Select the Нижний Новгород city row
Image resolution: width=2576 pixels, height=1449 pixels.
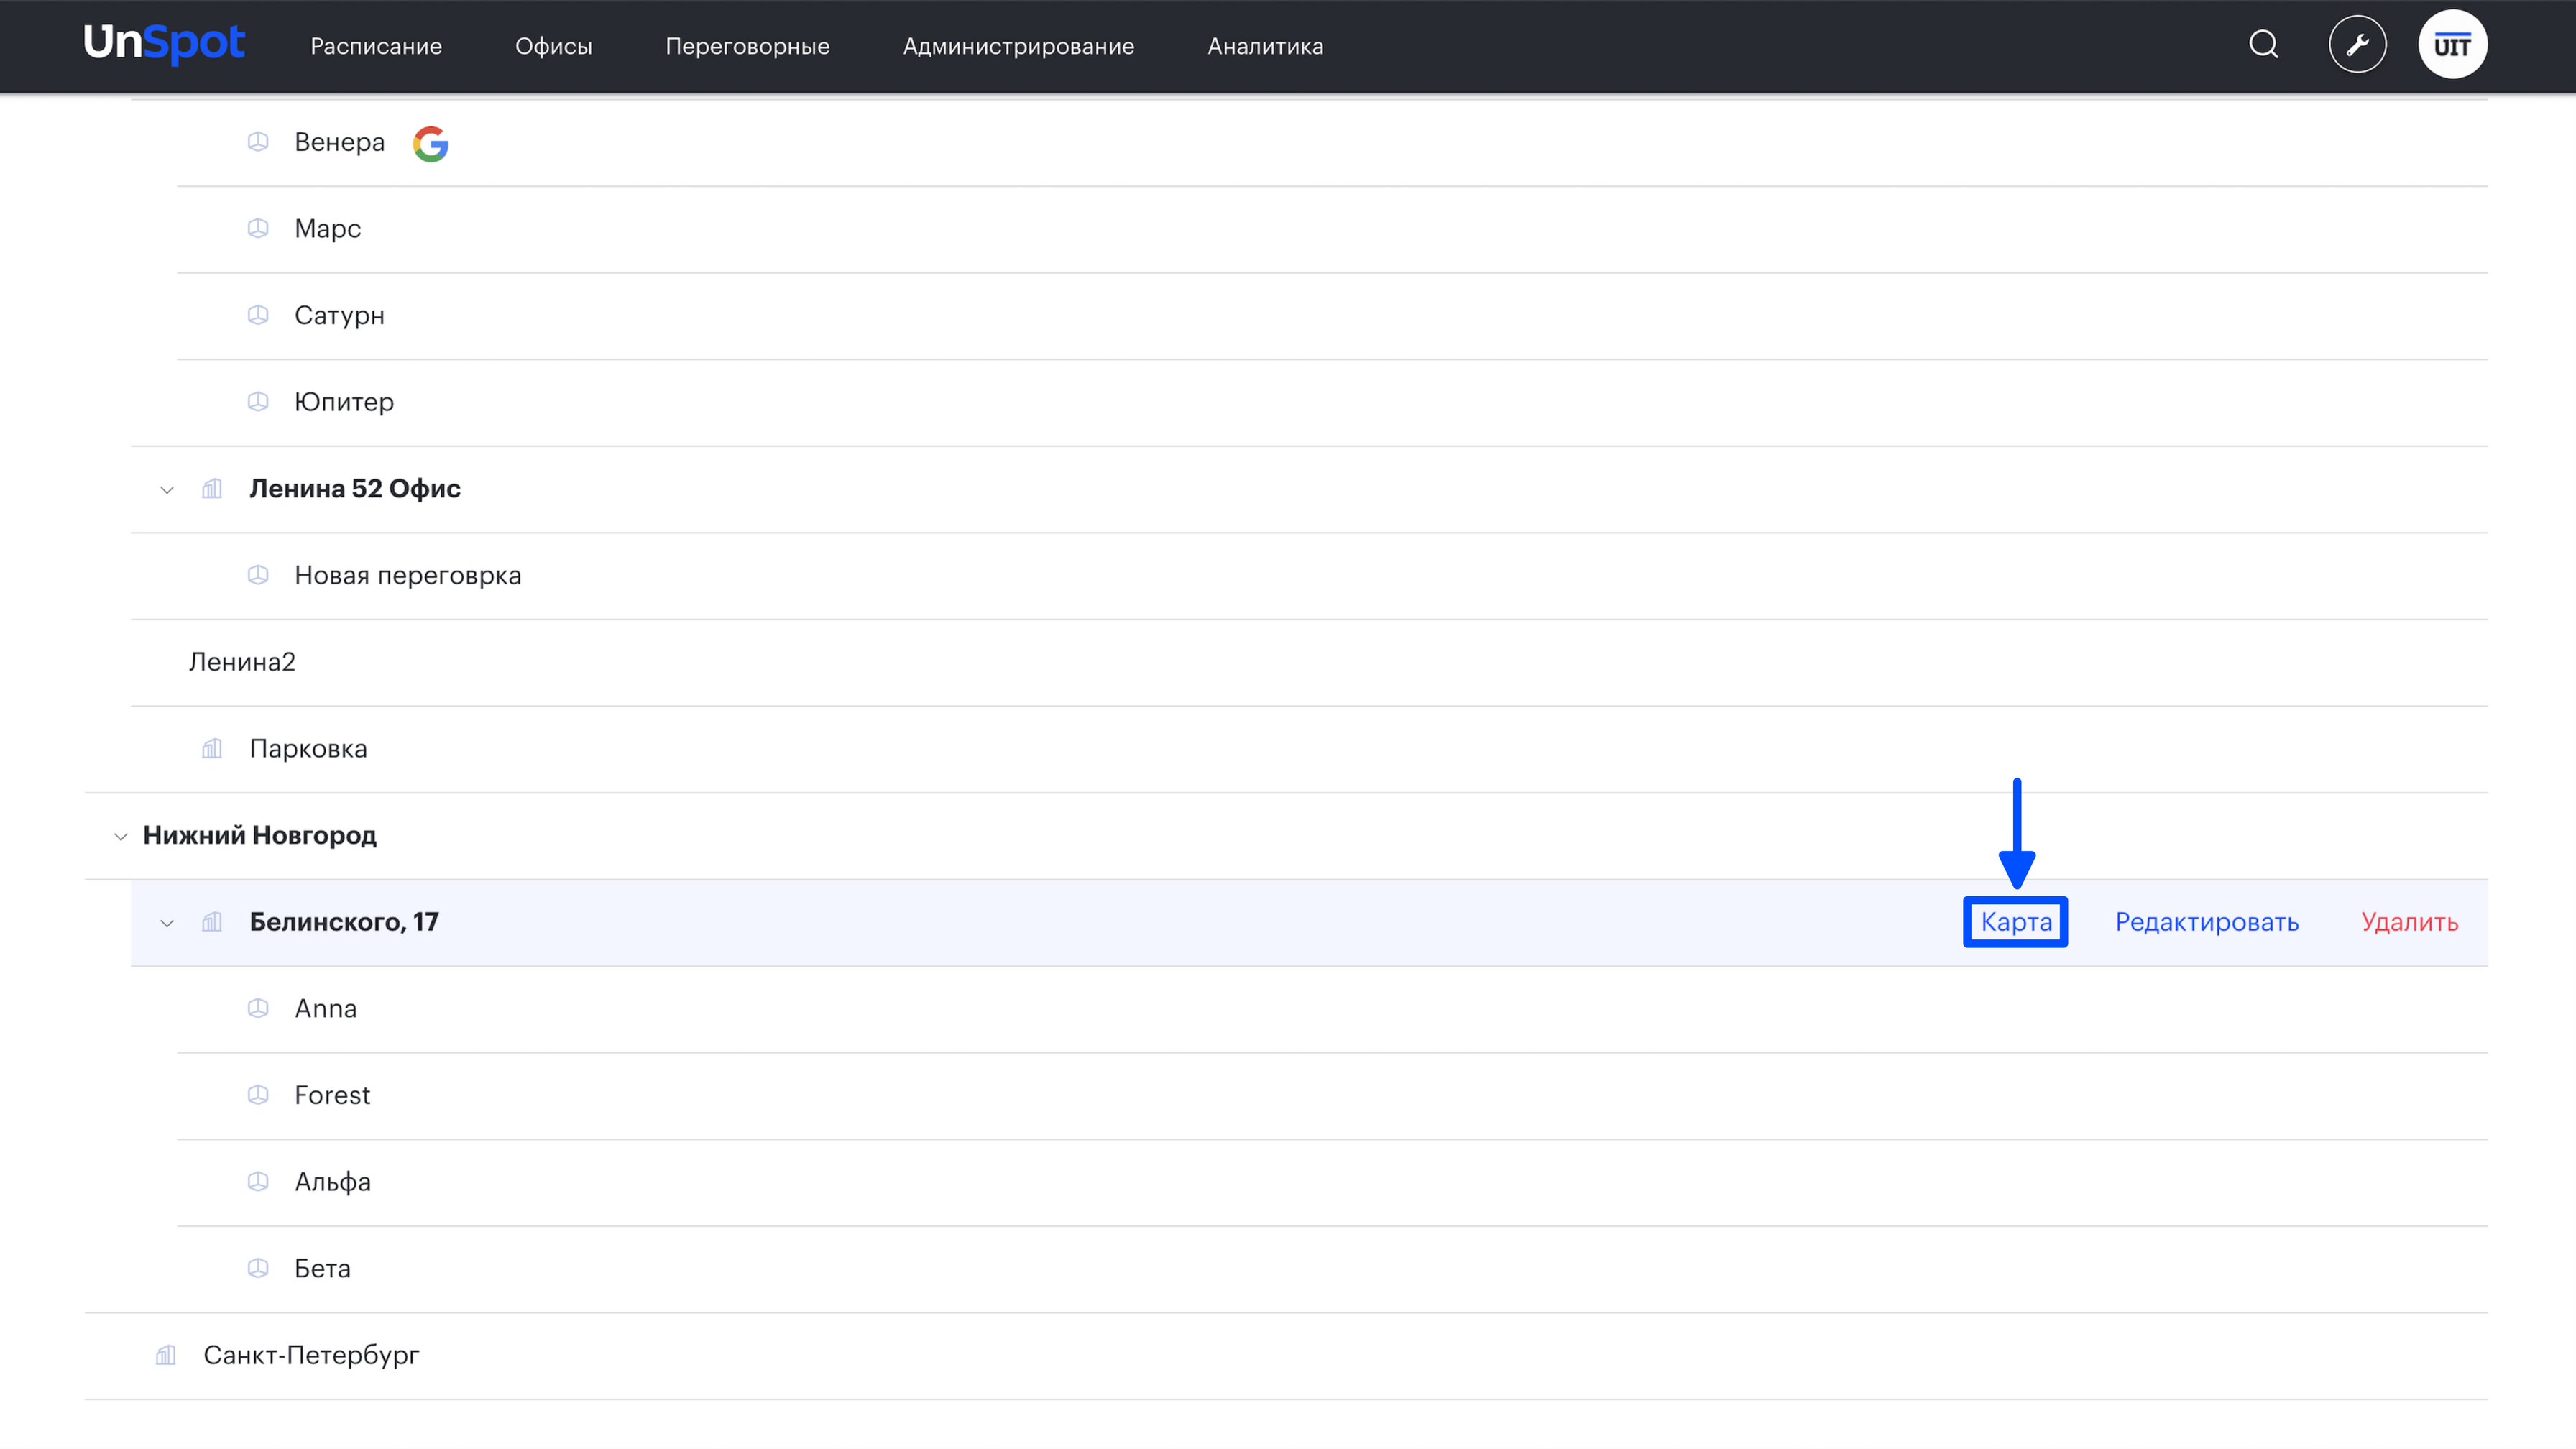[x=1286, y=836]
